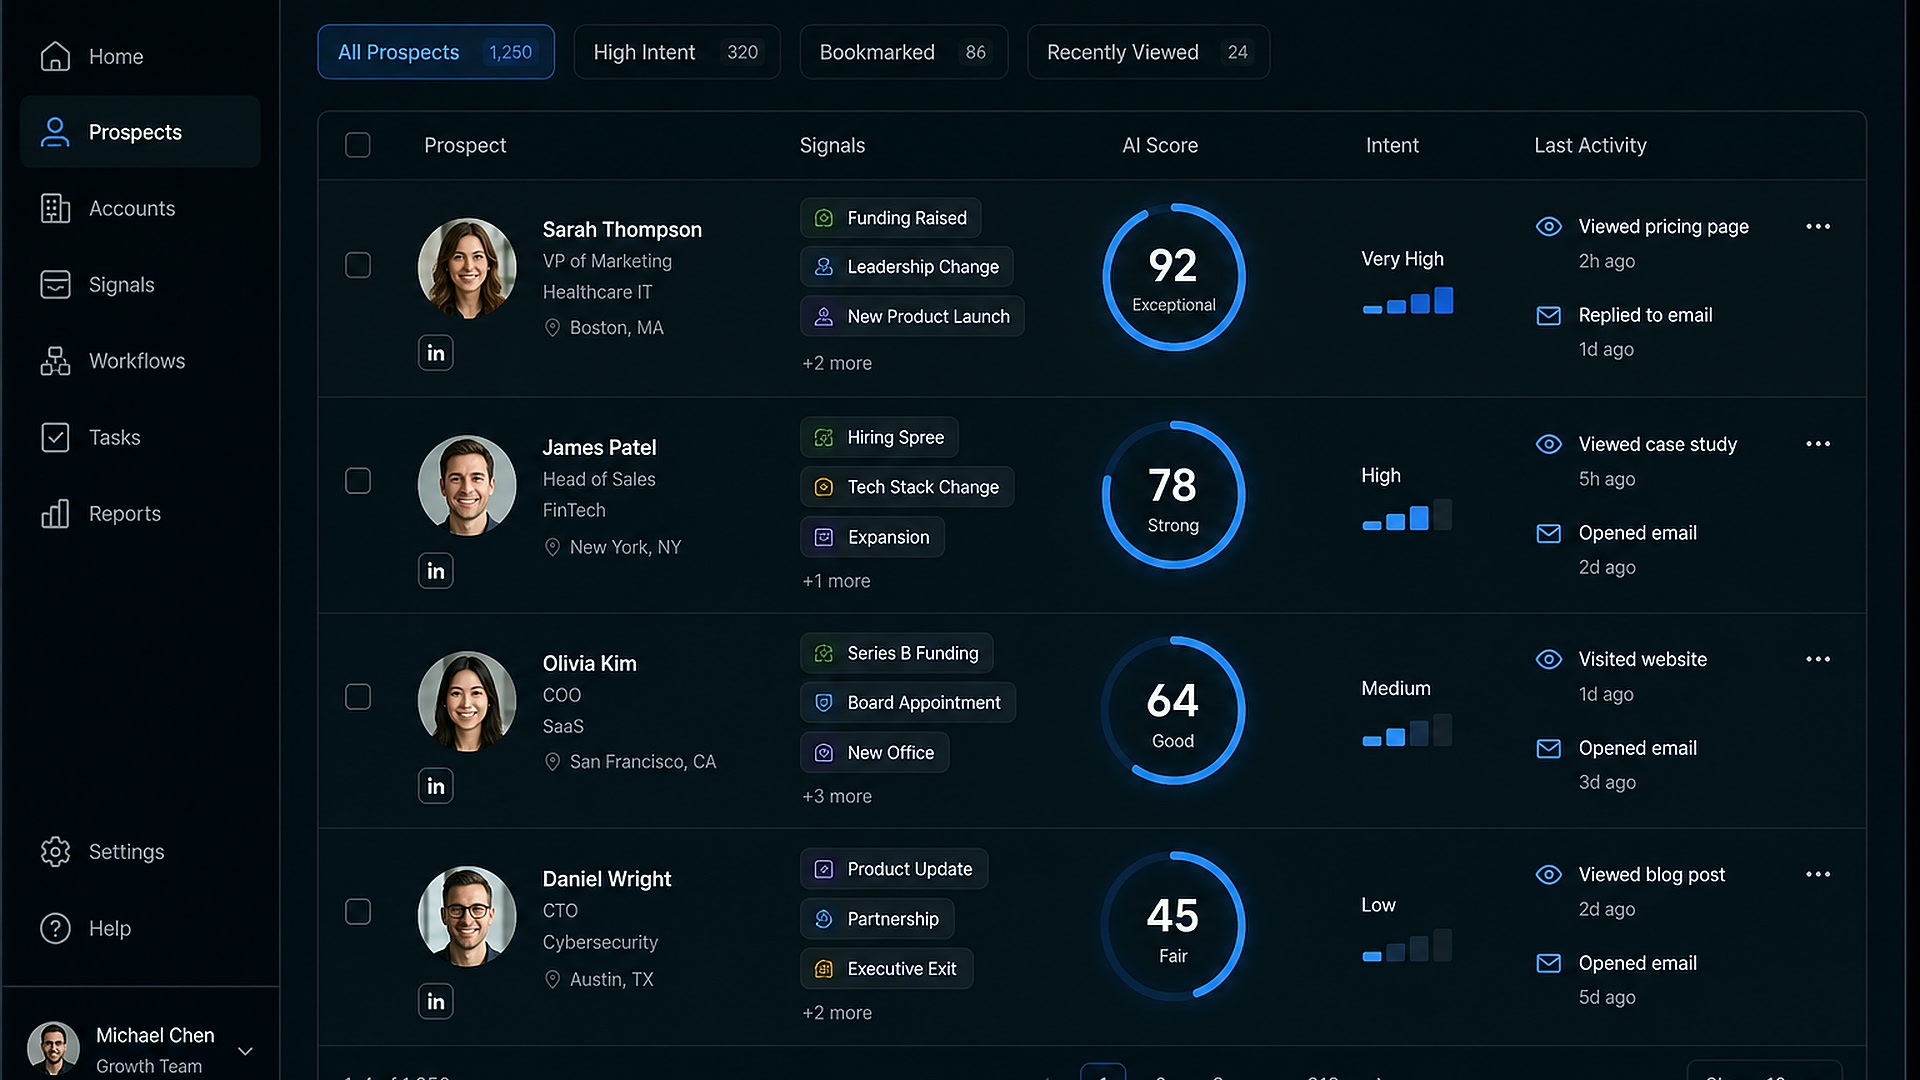Select the 92 Exceptional AI score ring

[x=1174, y=277]
